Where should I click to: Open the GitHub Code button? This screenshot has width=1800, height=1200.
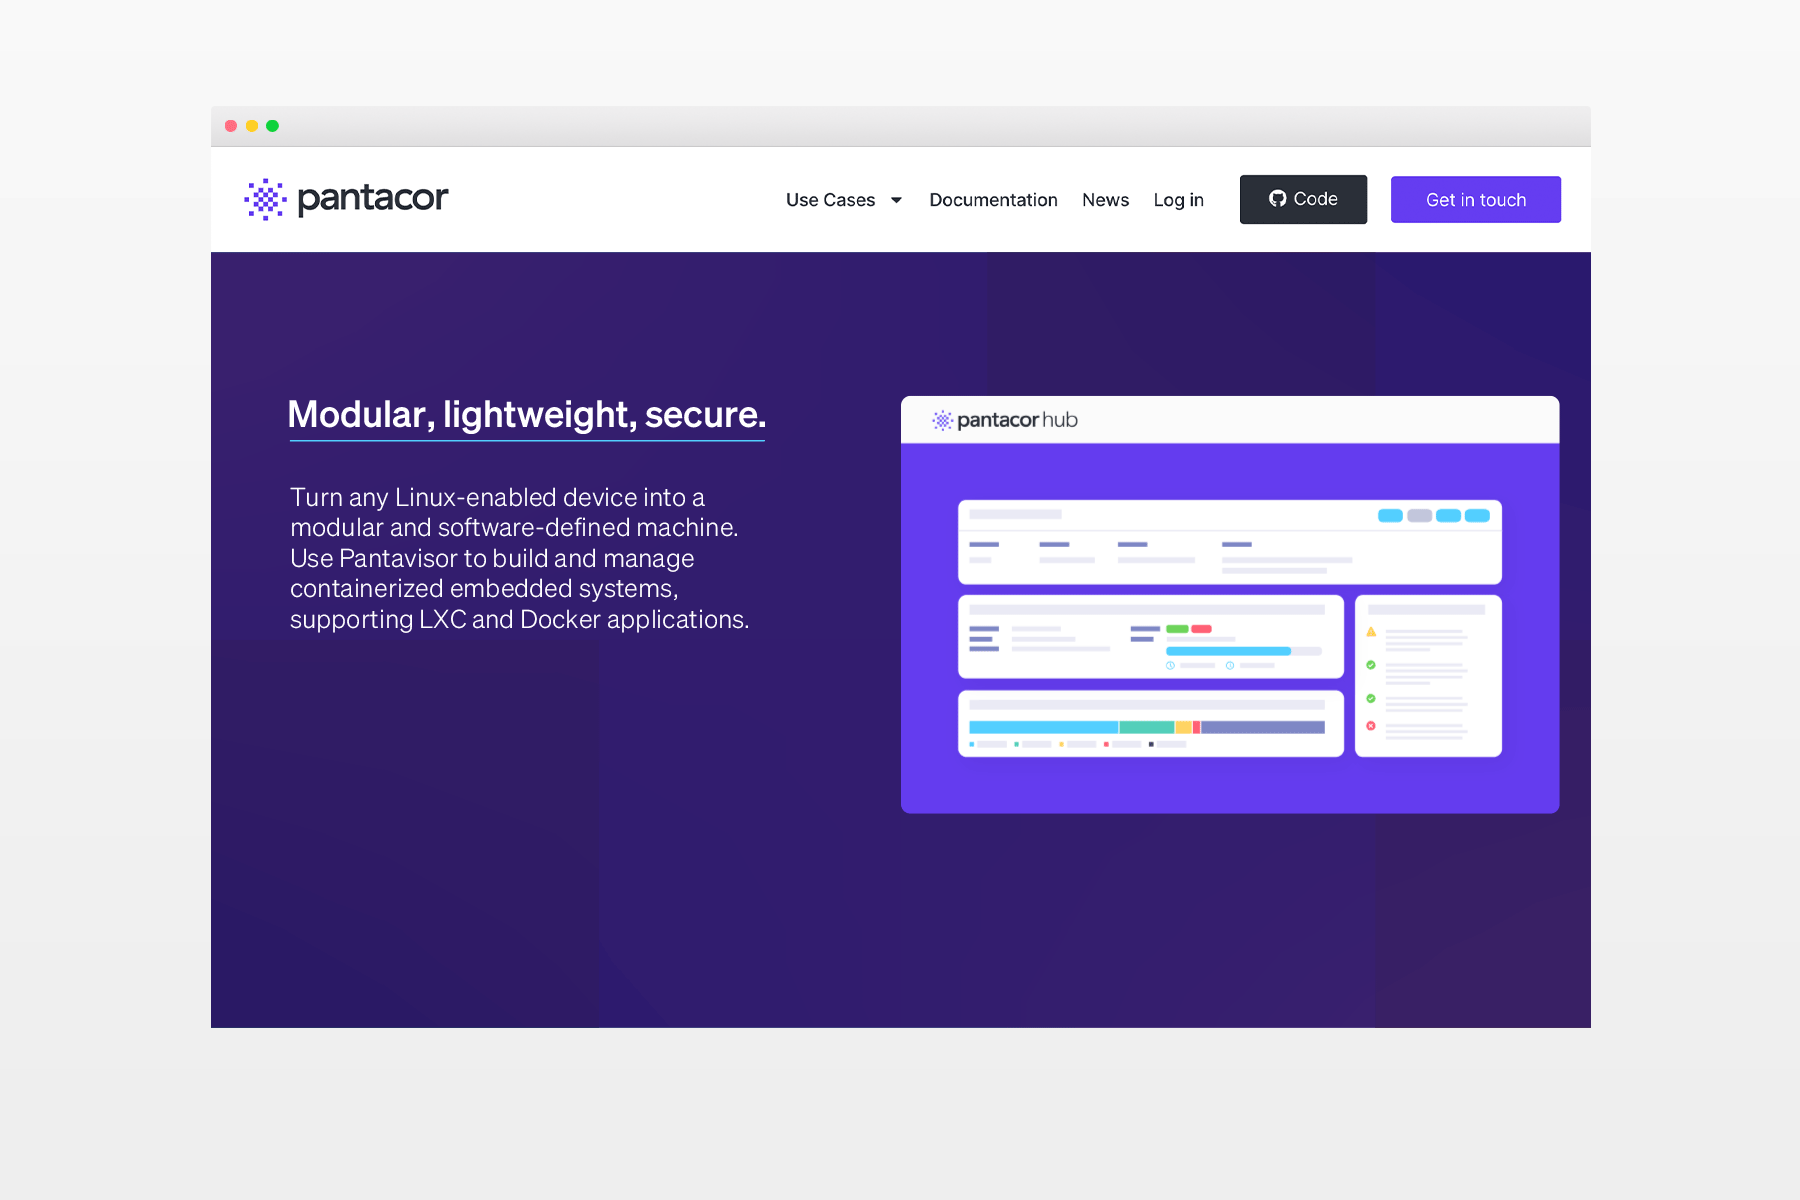(x=1303, y=199)
